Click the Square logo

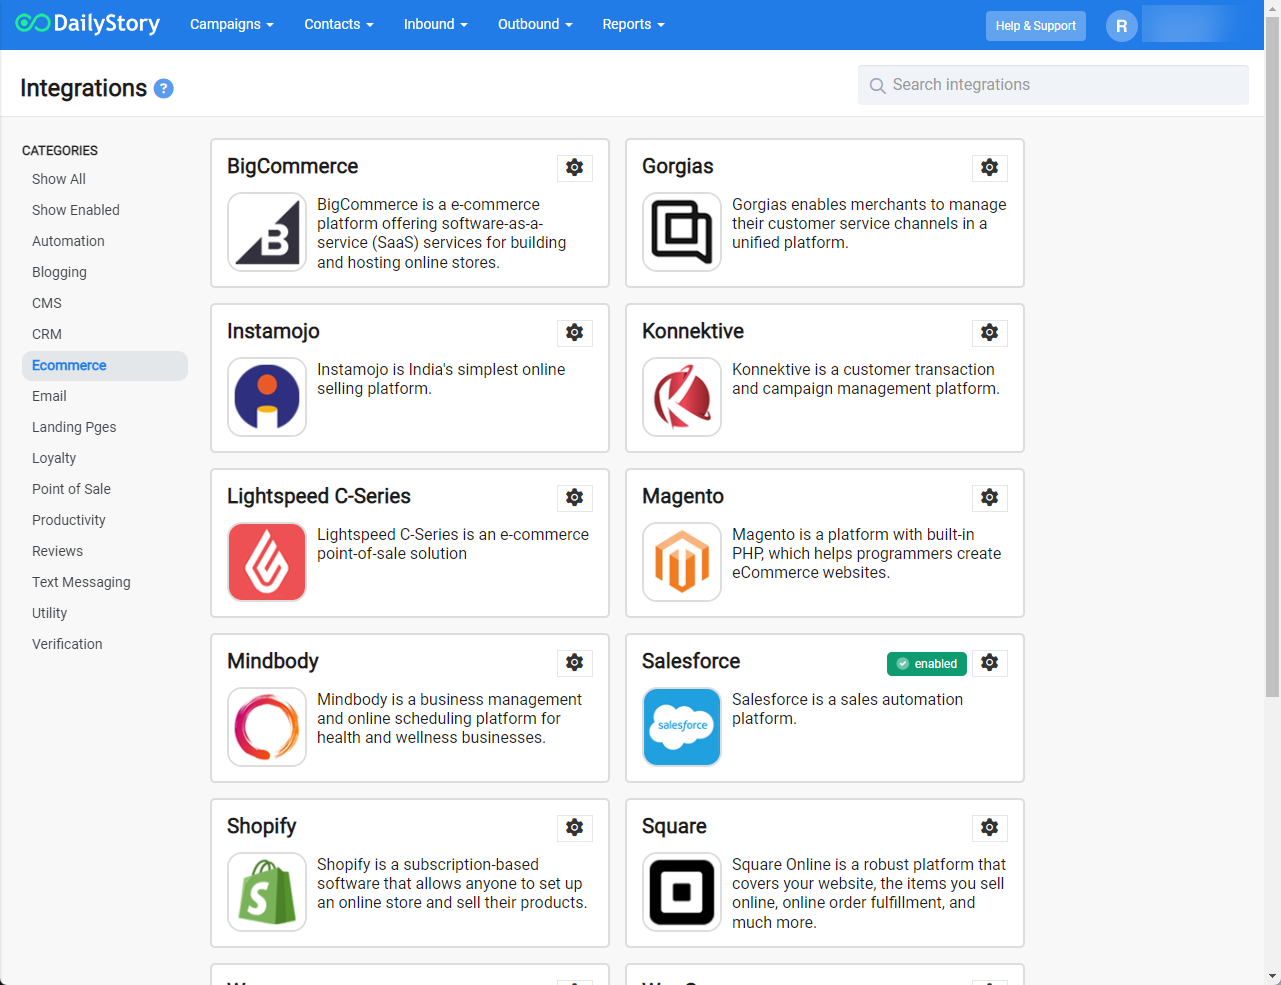(682, 892)
